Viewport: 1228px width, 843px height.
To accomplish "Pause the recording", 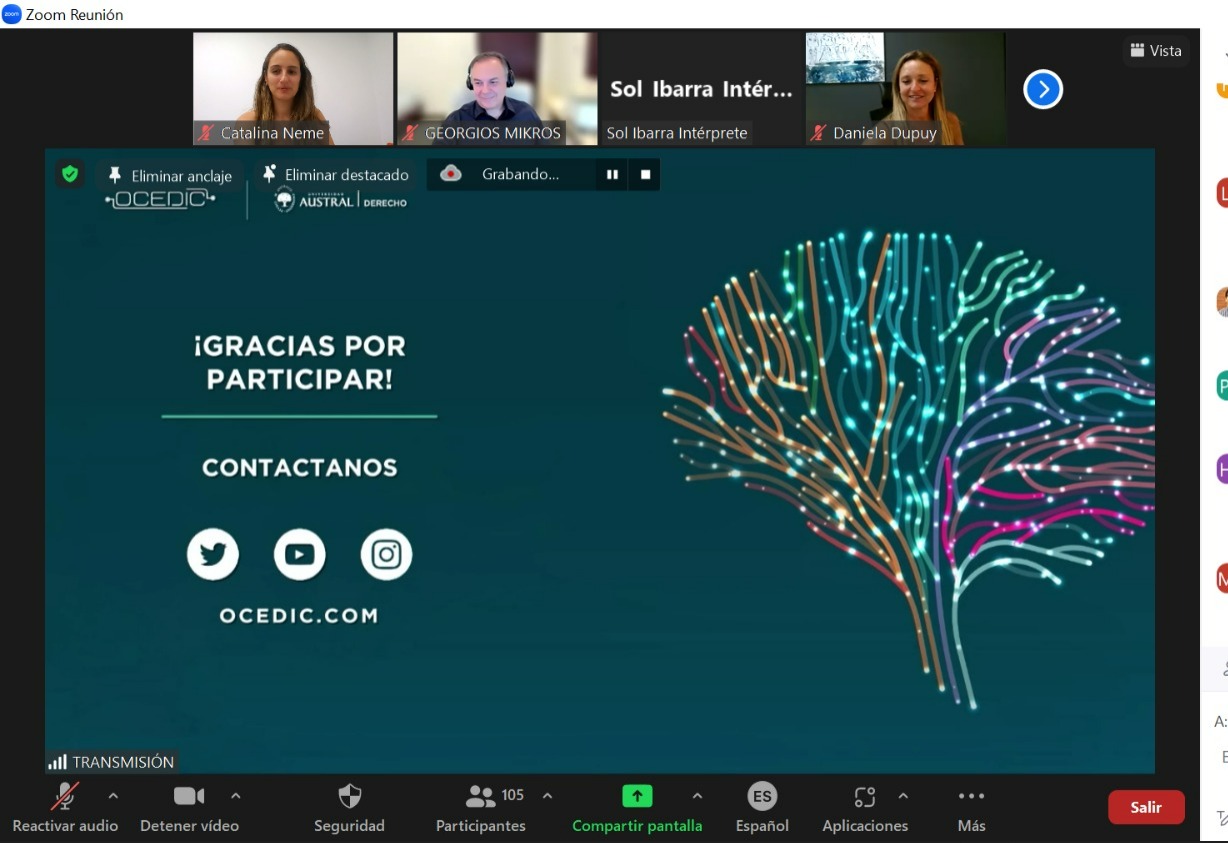I will [x=612, y=174].
